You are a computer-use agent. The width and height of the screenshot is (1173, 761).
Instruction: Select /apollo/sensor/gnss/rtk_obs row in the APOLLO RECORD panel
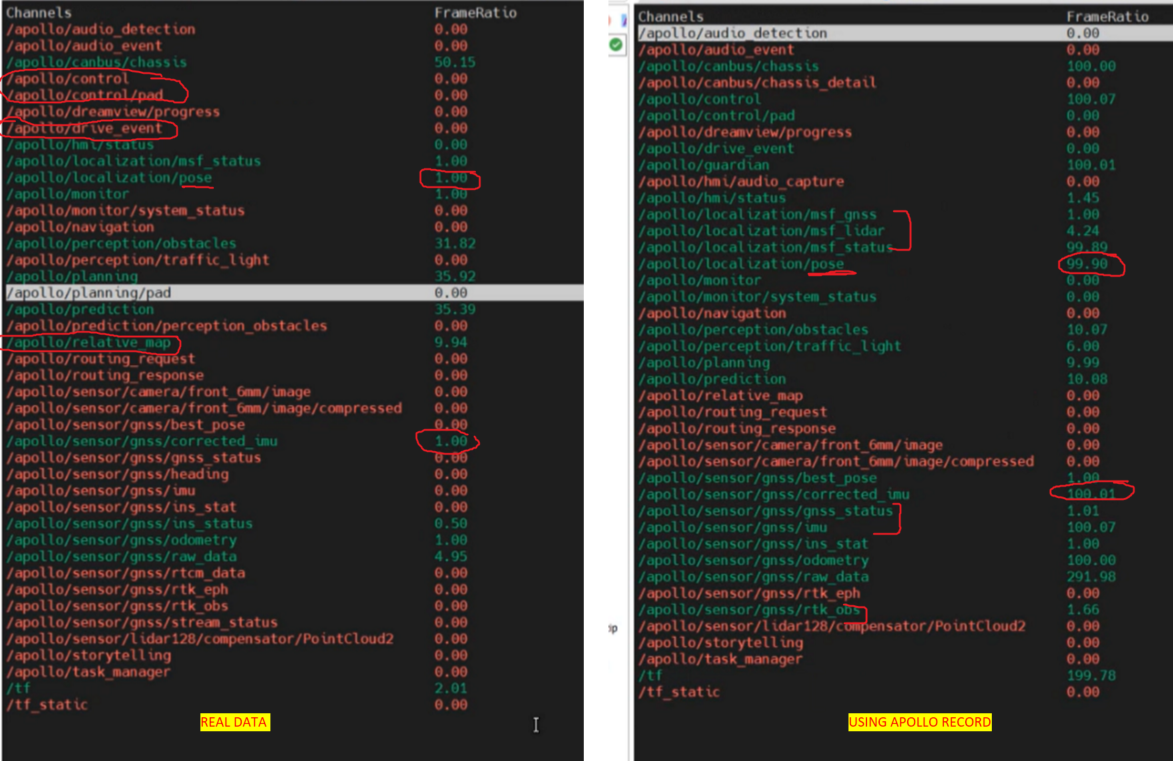tap(749, 609)
